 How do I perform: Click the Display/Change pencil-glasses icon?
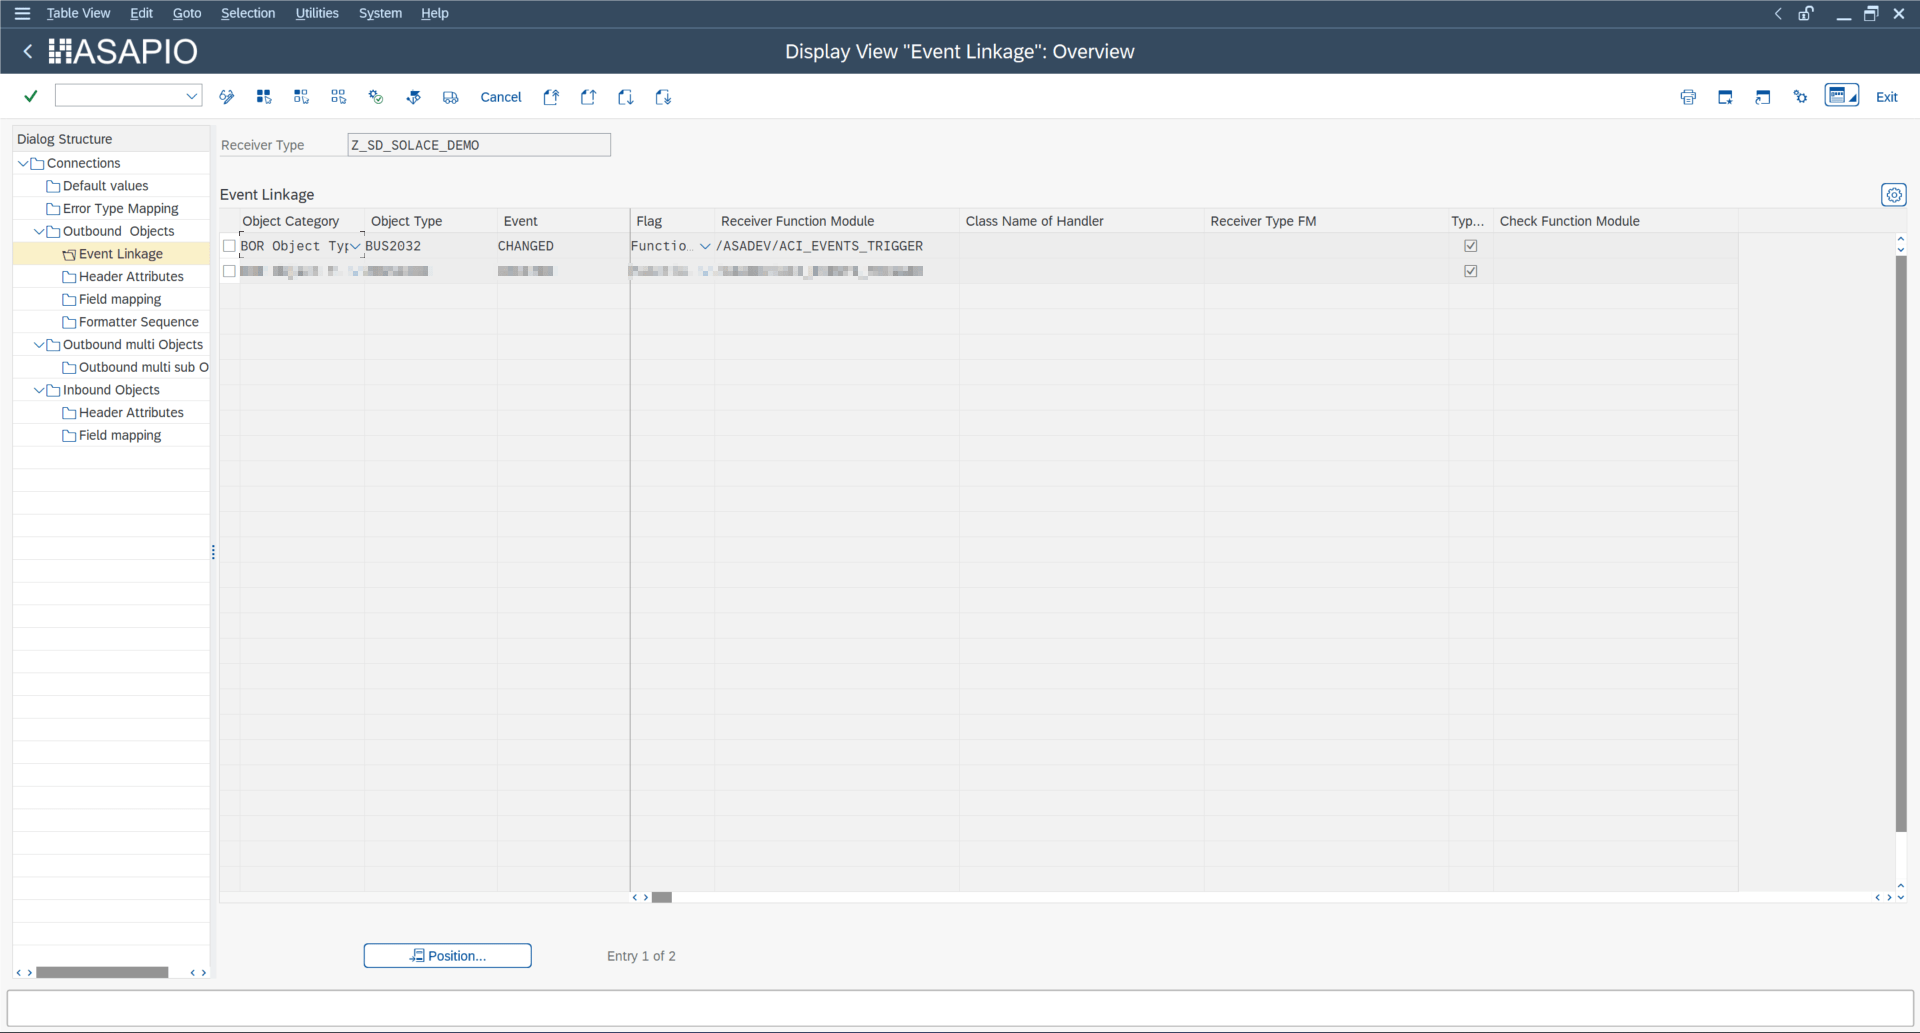[227, 97]
